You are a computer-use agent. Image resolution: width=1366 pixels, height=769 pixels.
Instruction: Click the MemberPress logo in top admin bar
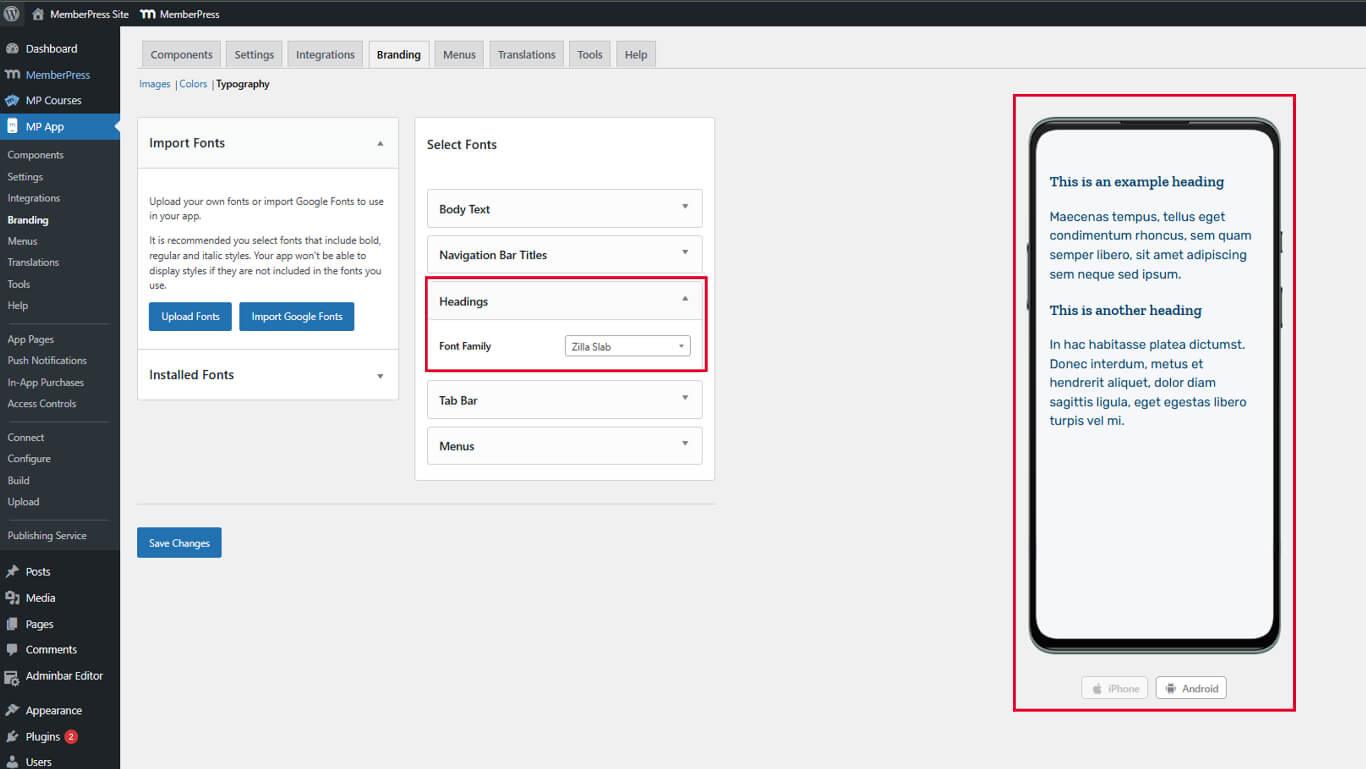pos(147,14)
